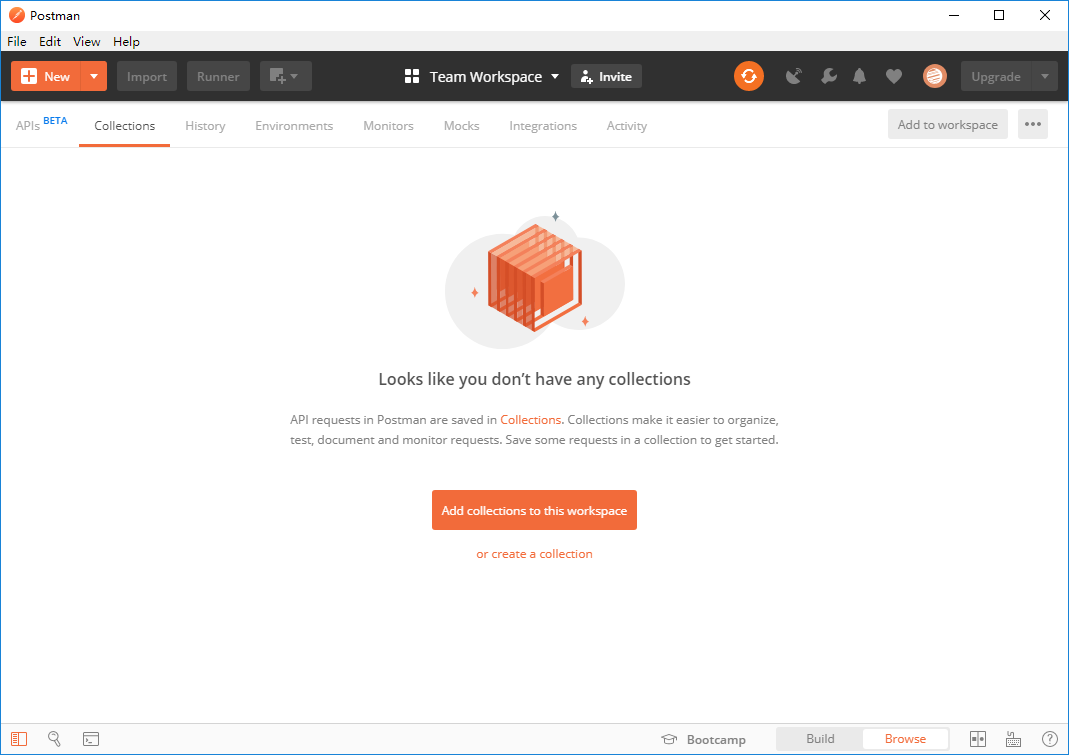The image size is (1069, 755).
Task: Toggle the two-pane layout icon
Action: pos(978,739)
